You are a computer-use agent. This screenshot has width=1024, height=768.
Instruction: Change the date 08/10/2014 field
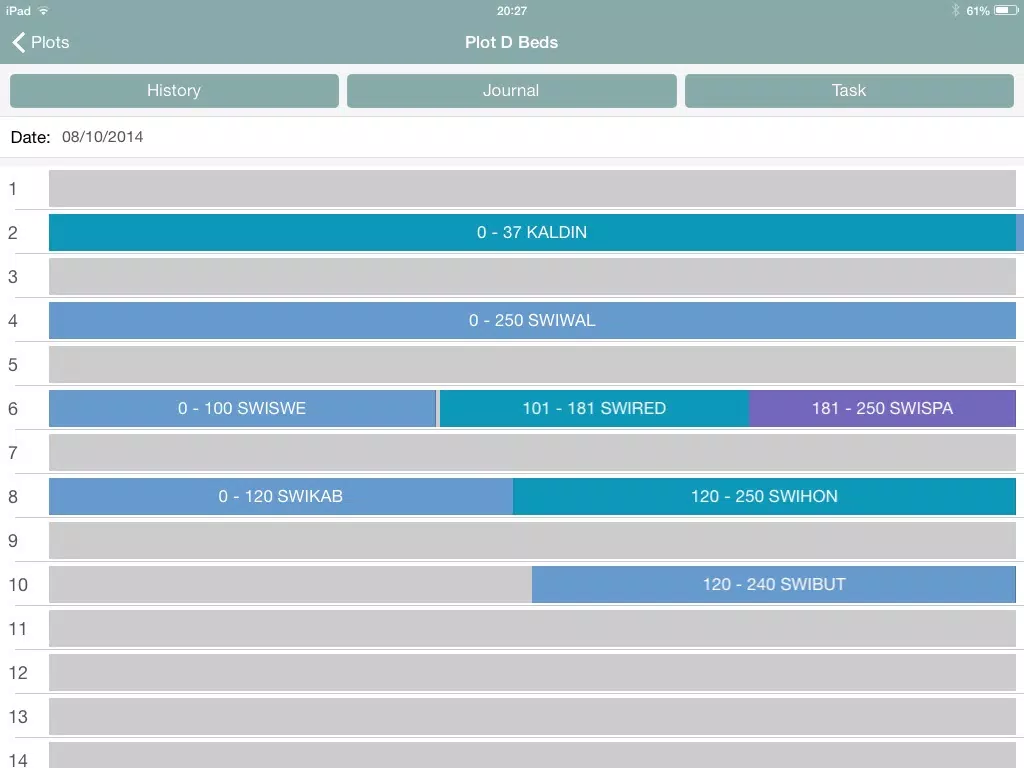point(102,137)
